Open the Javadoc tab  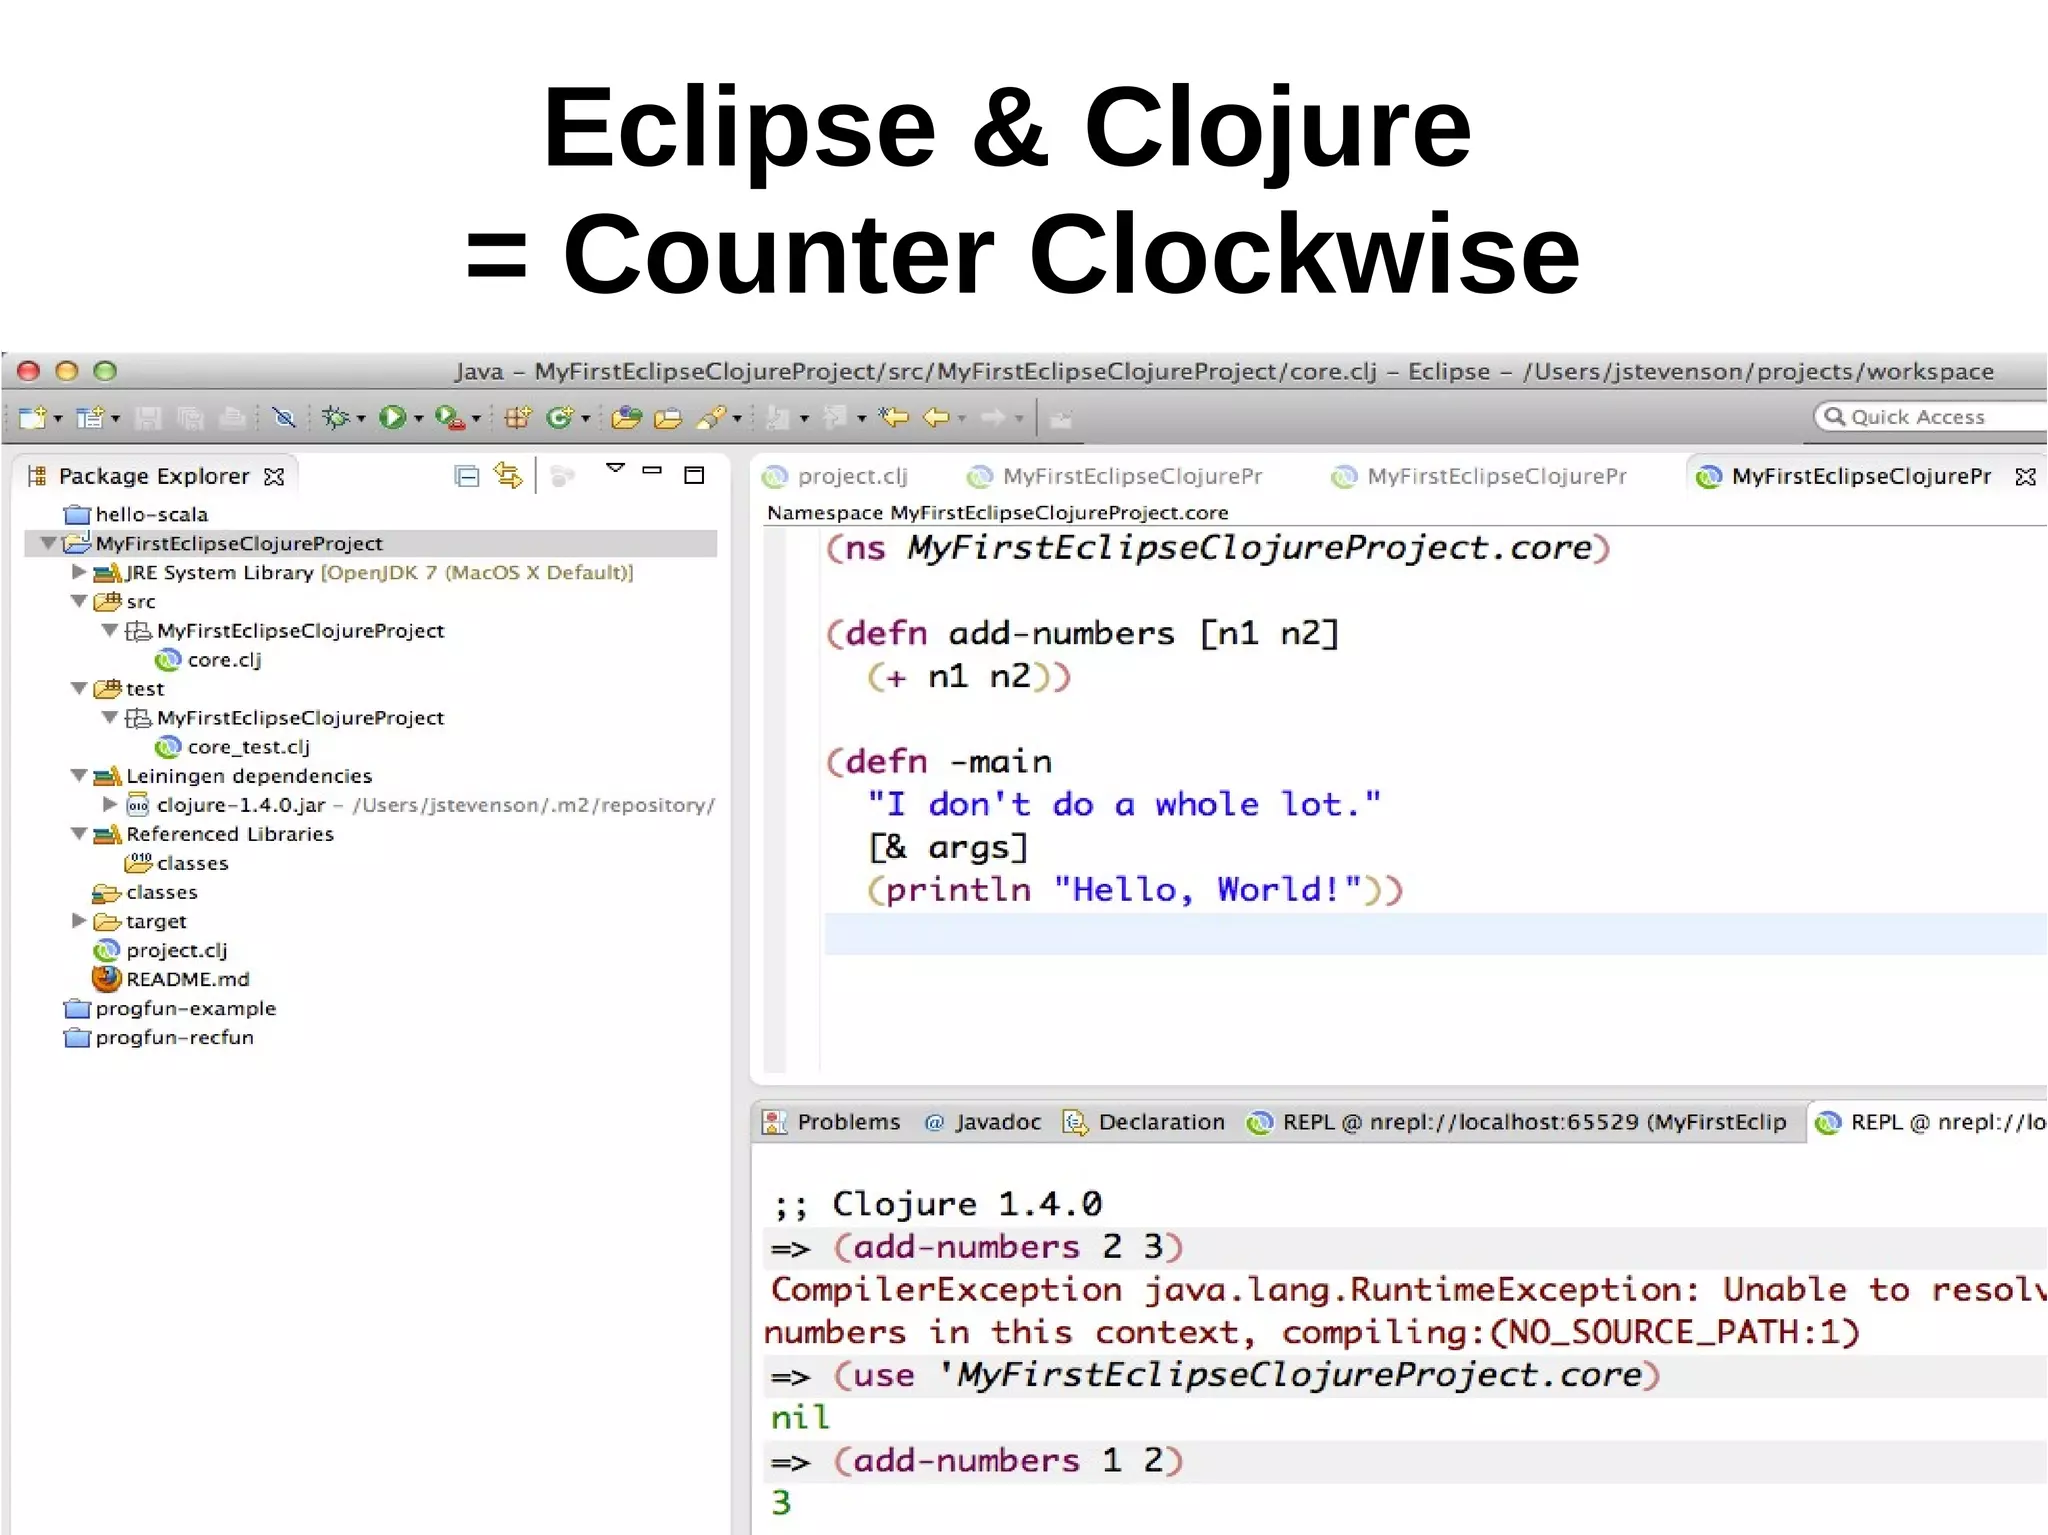982,1122
